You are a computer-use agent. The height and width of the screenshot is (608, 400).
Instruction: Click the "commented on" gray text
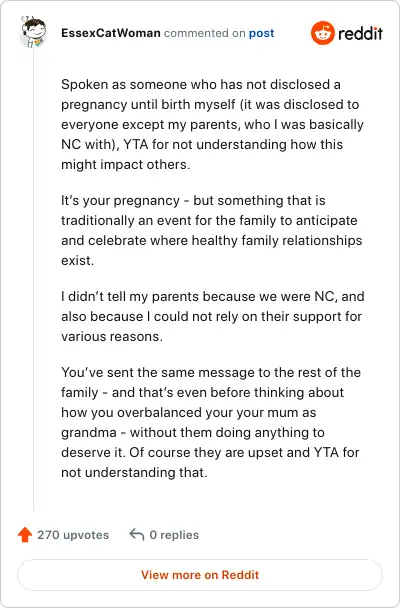pyautogui.click(x=204, y=33)
